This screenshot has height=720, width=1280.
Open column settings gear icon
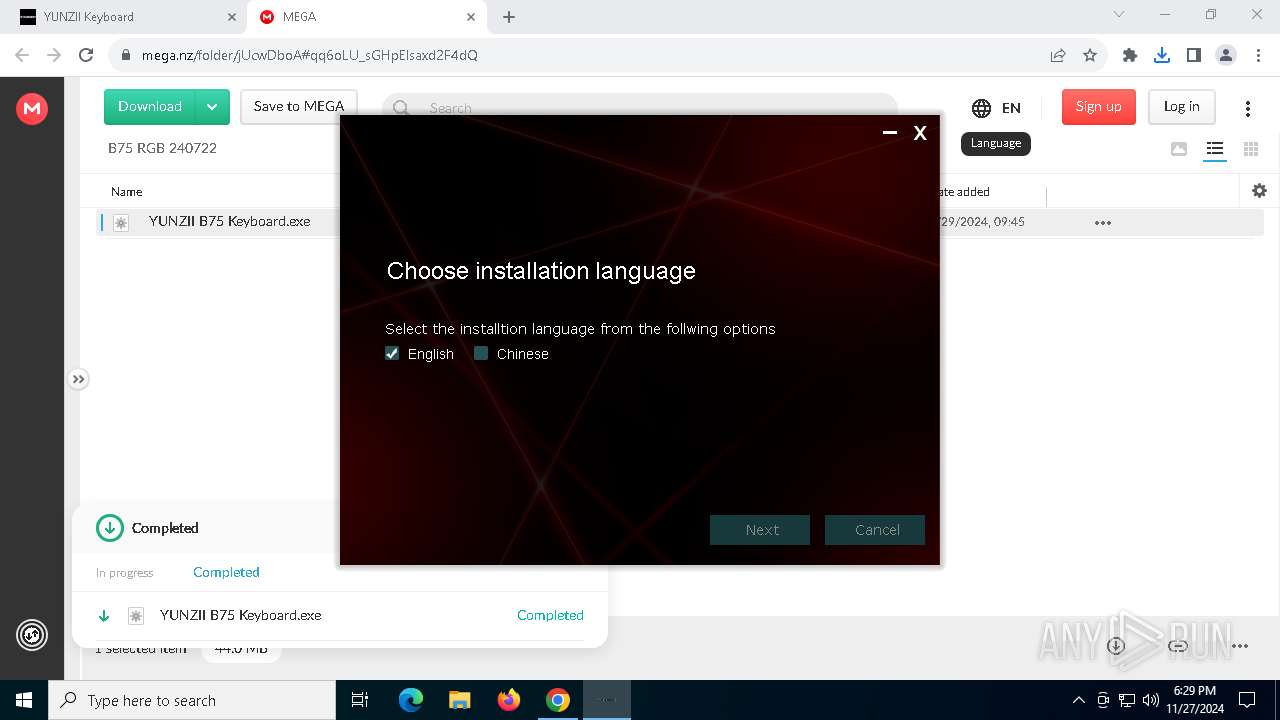pyautogui.click(x=1259, y=191)
